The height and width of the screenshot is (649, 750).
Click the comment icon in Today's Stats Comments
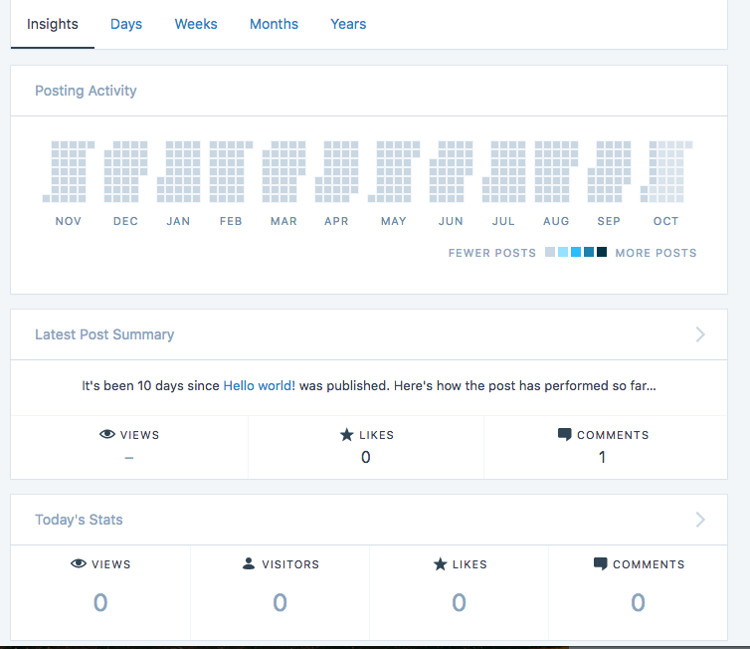pos(600,564)
